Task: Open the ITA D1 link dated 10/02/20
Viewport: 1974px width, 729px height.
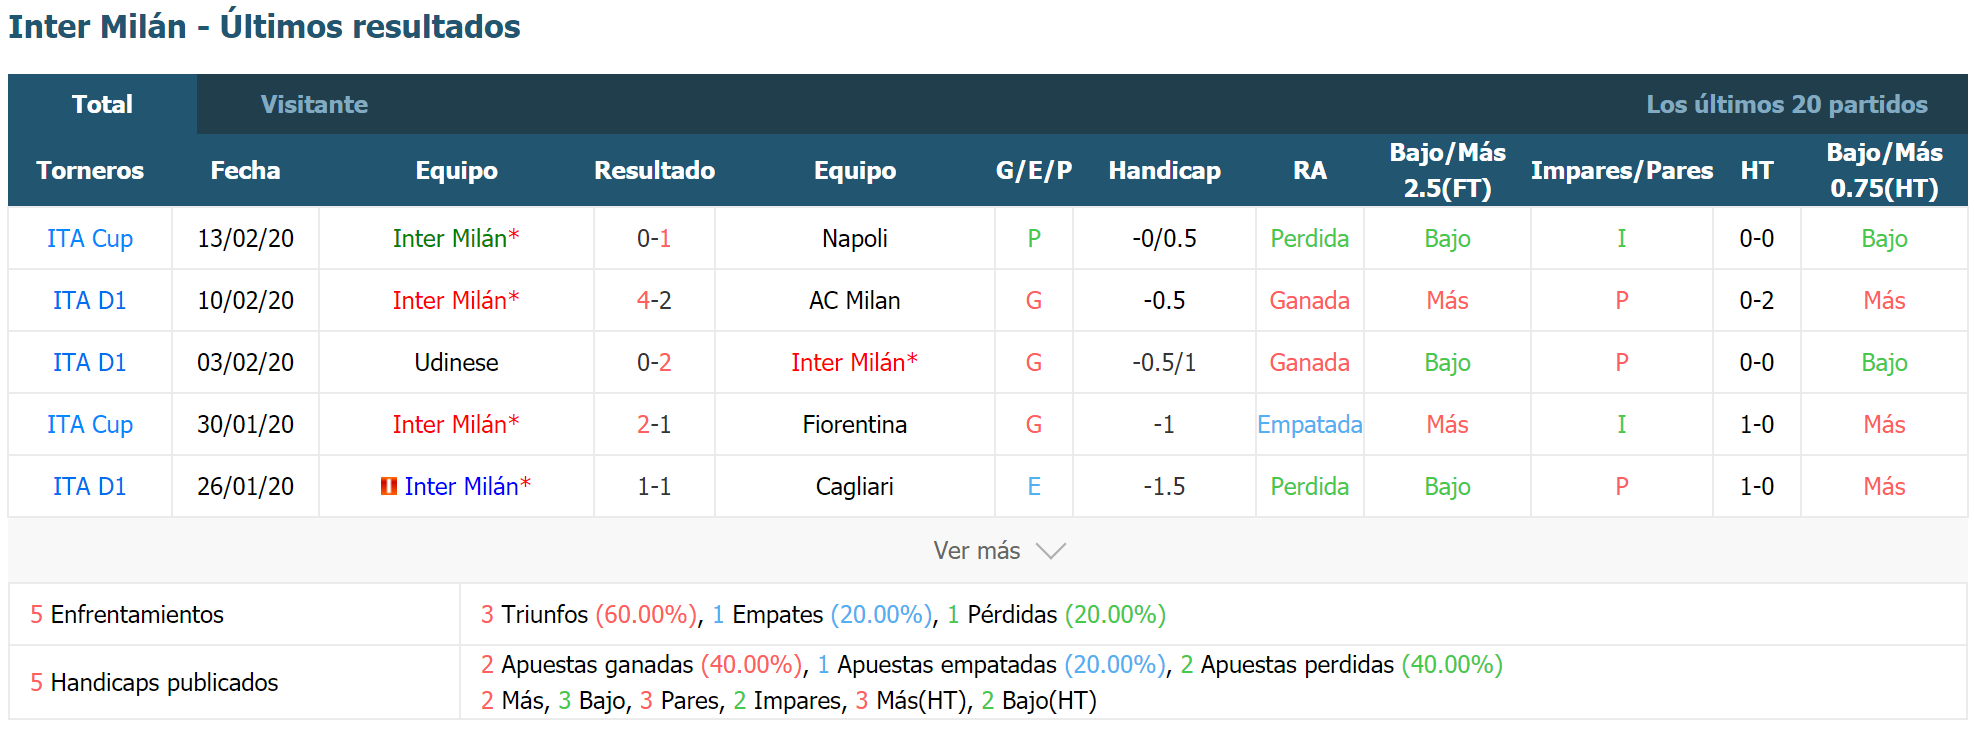Action: tap(90, 300)
